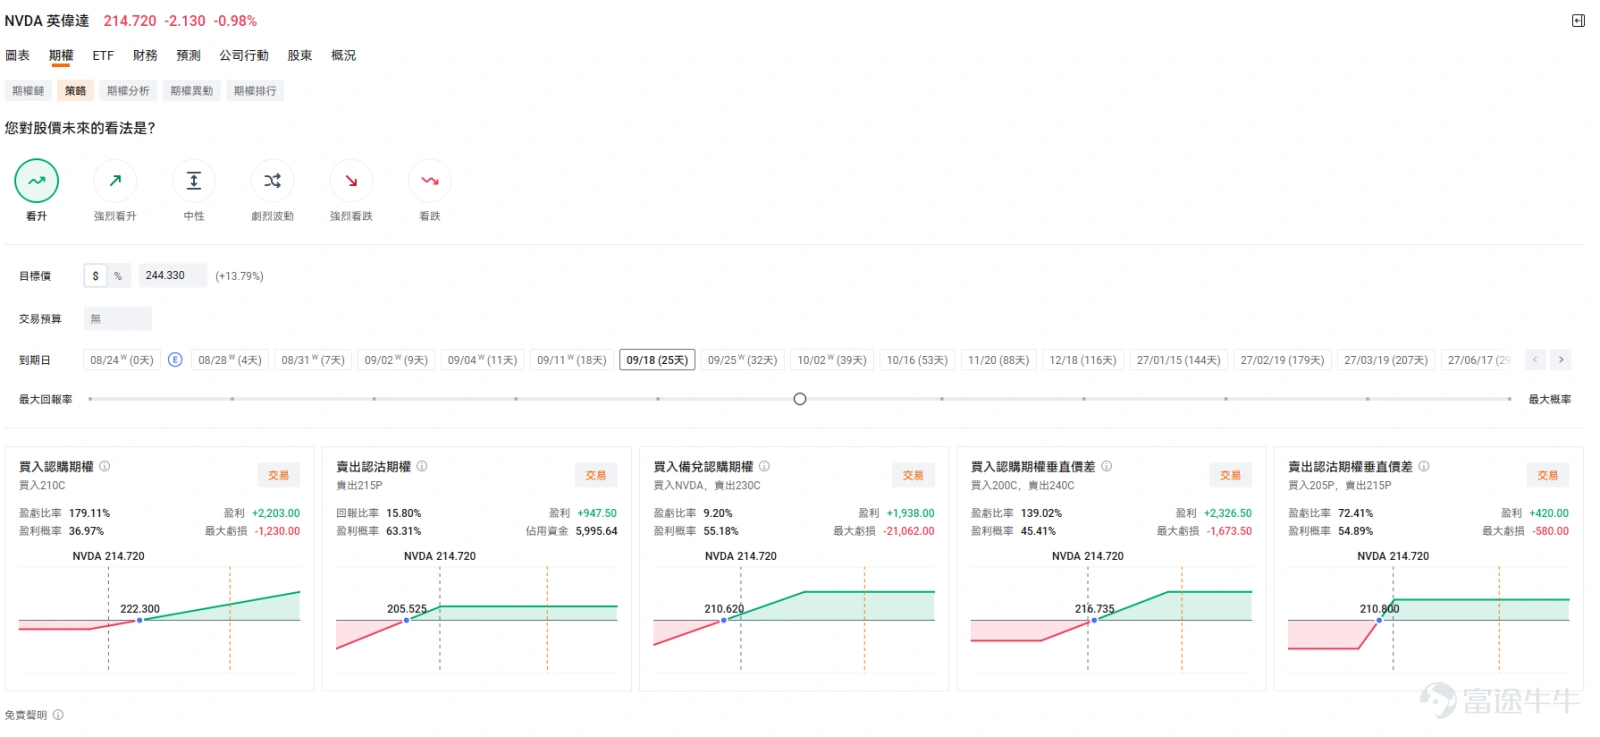Select expiry date 09/02 (9天)
This screenshot has height=737, width=1600.
[396, 360]
